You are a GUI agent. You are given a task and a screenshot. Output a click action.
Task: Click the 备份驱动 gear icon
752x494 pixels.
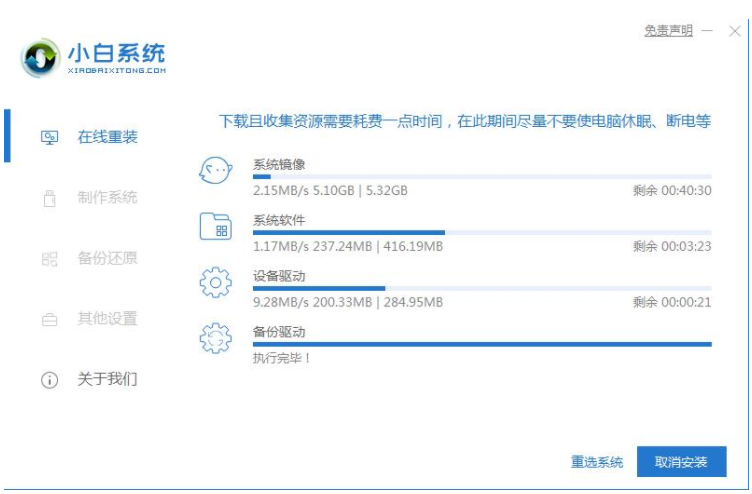point(215,339)
